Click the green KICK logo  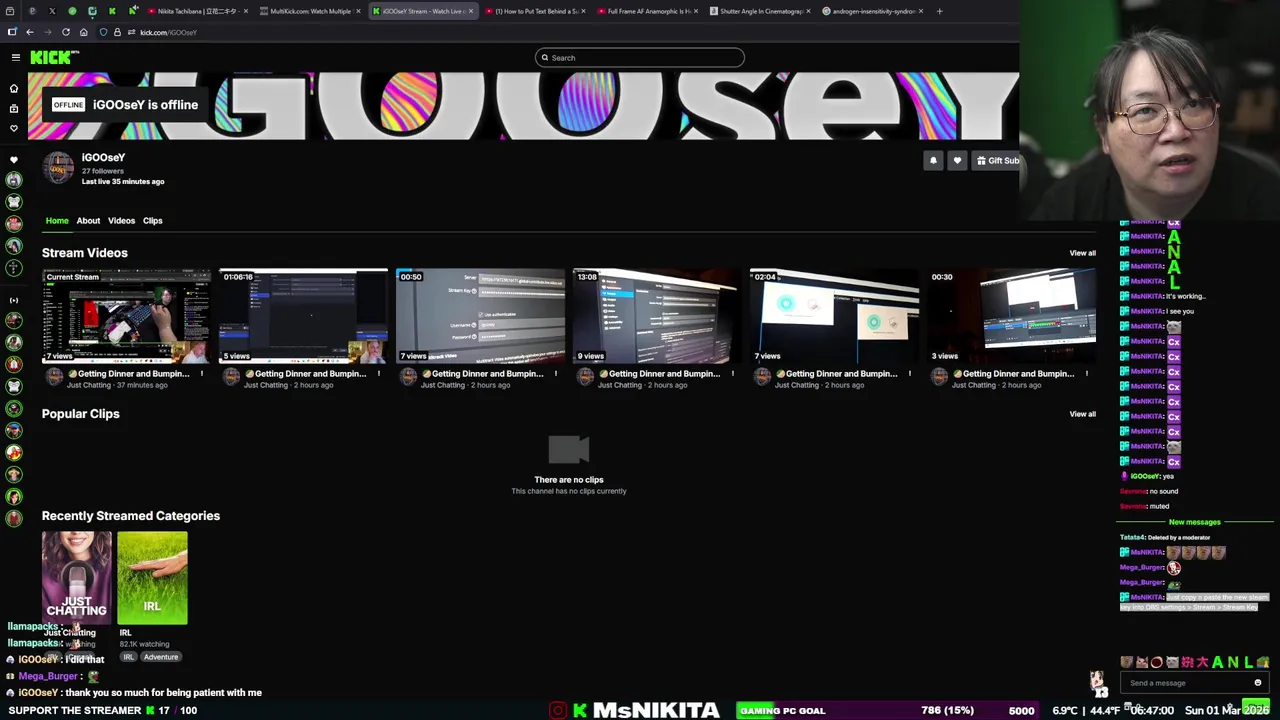pyautogui.click(x=50, y=58)
